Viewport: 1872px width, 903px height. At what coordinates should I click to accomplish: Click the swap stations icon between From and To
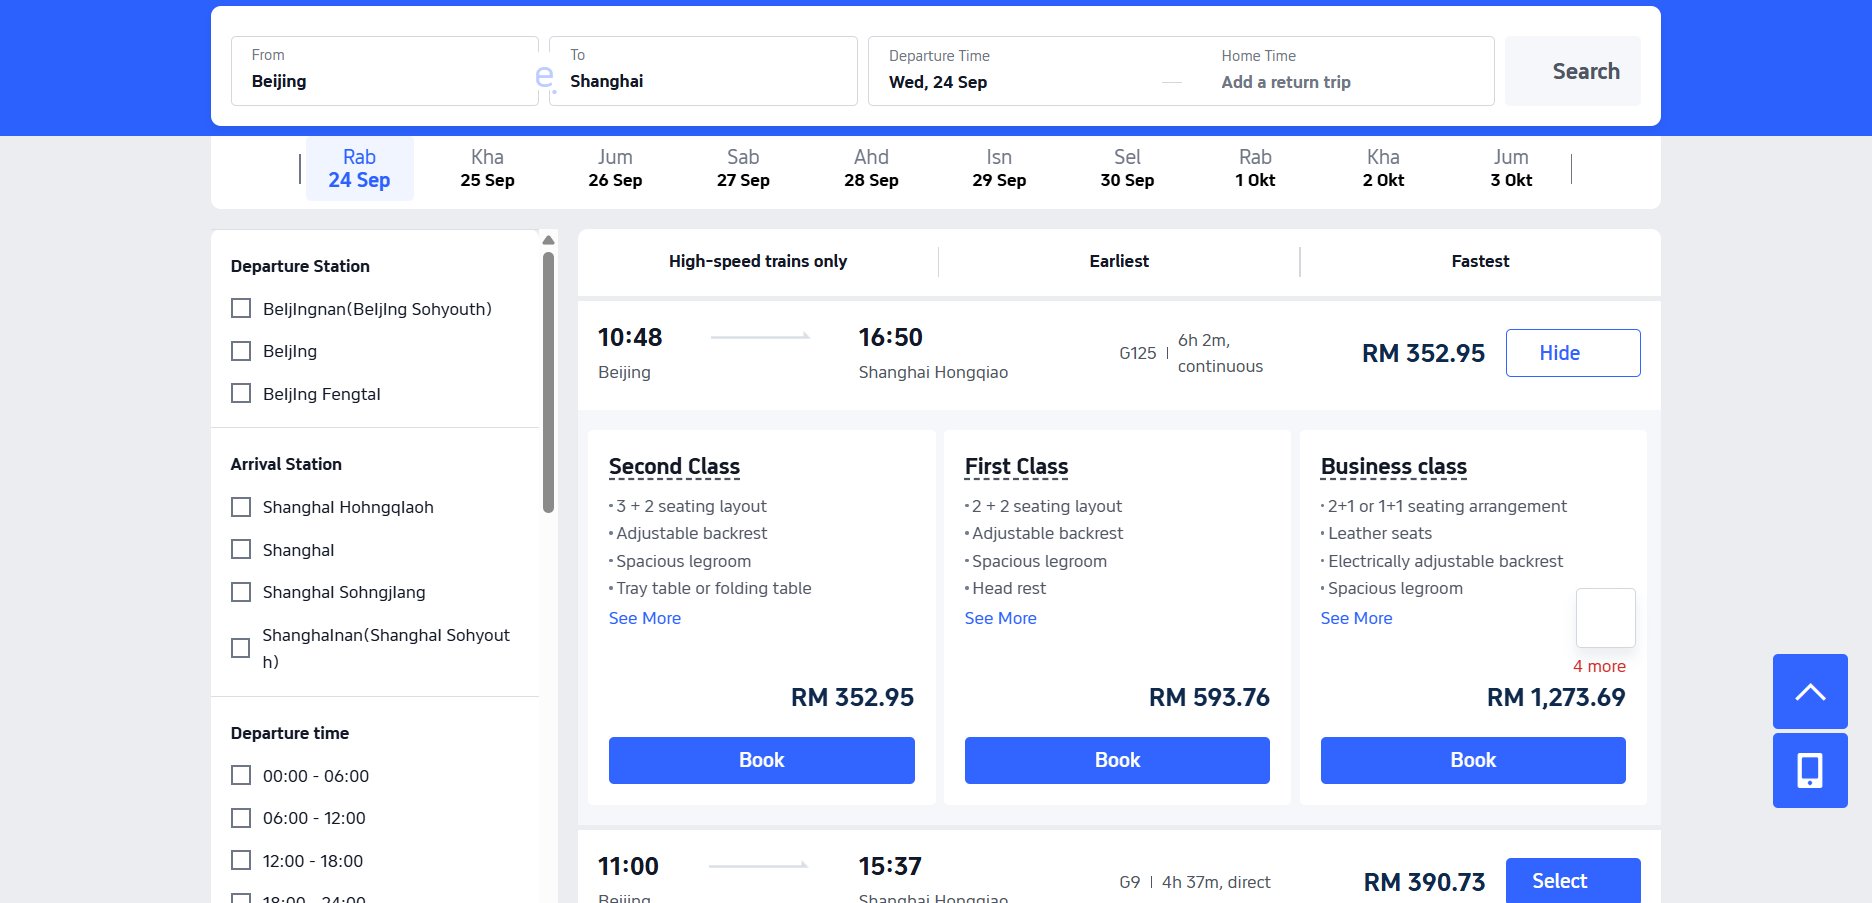point(544,76)
